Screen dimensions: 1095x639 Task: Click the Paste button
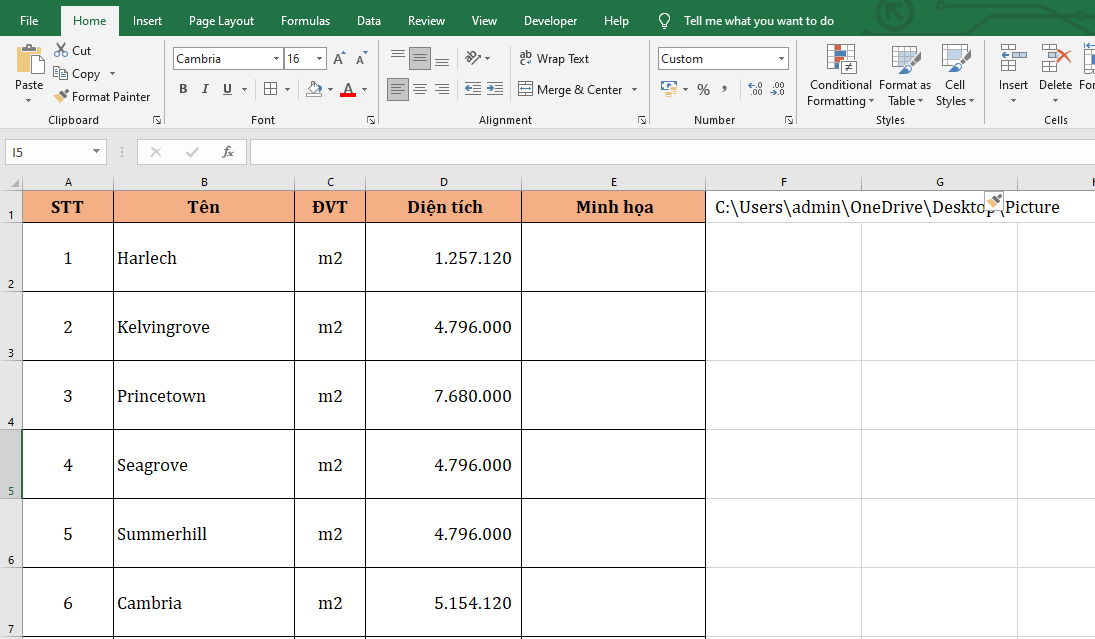pos(29,65)
